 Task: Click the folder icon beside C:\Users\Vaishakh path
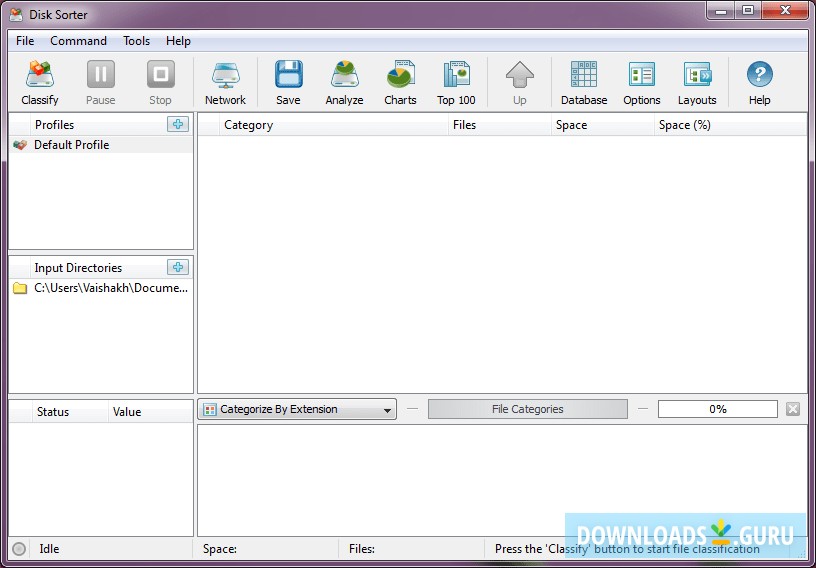tap(20, 288)
